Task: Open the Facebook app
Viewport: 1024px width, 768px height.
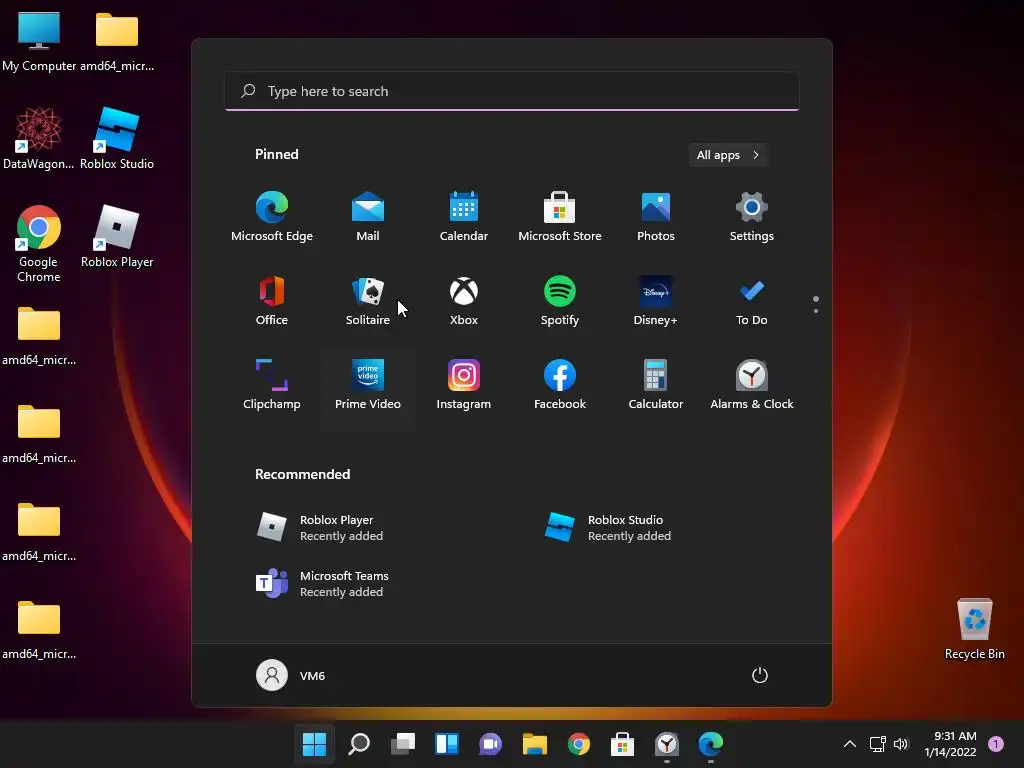Action: click(x=560, y=385)
